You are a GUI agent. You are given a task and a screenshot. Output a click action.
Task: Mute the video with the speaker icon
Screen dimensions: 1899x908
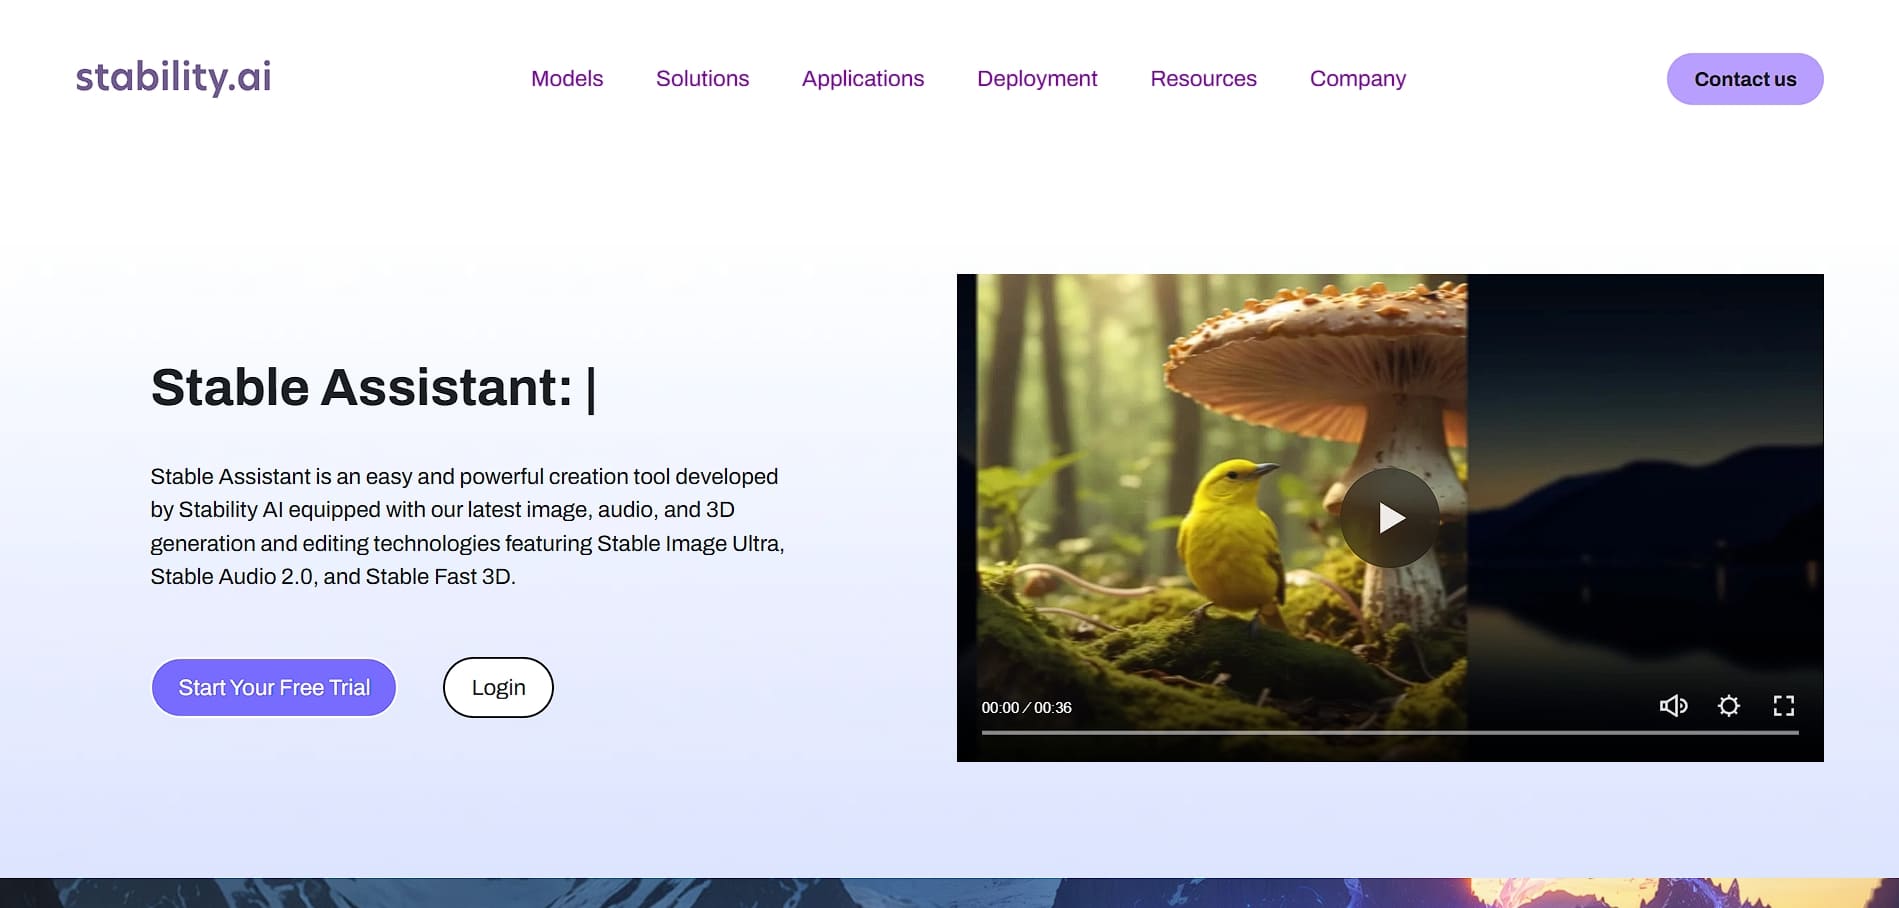[x=1673, y=706]
